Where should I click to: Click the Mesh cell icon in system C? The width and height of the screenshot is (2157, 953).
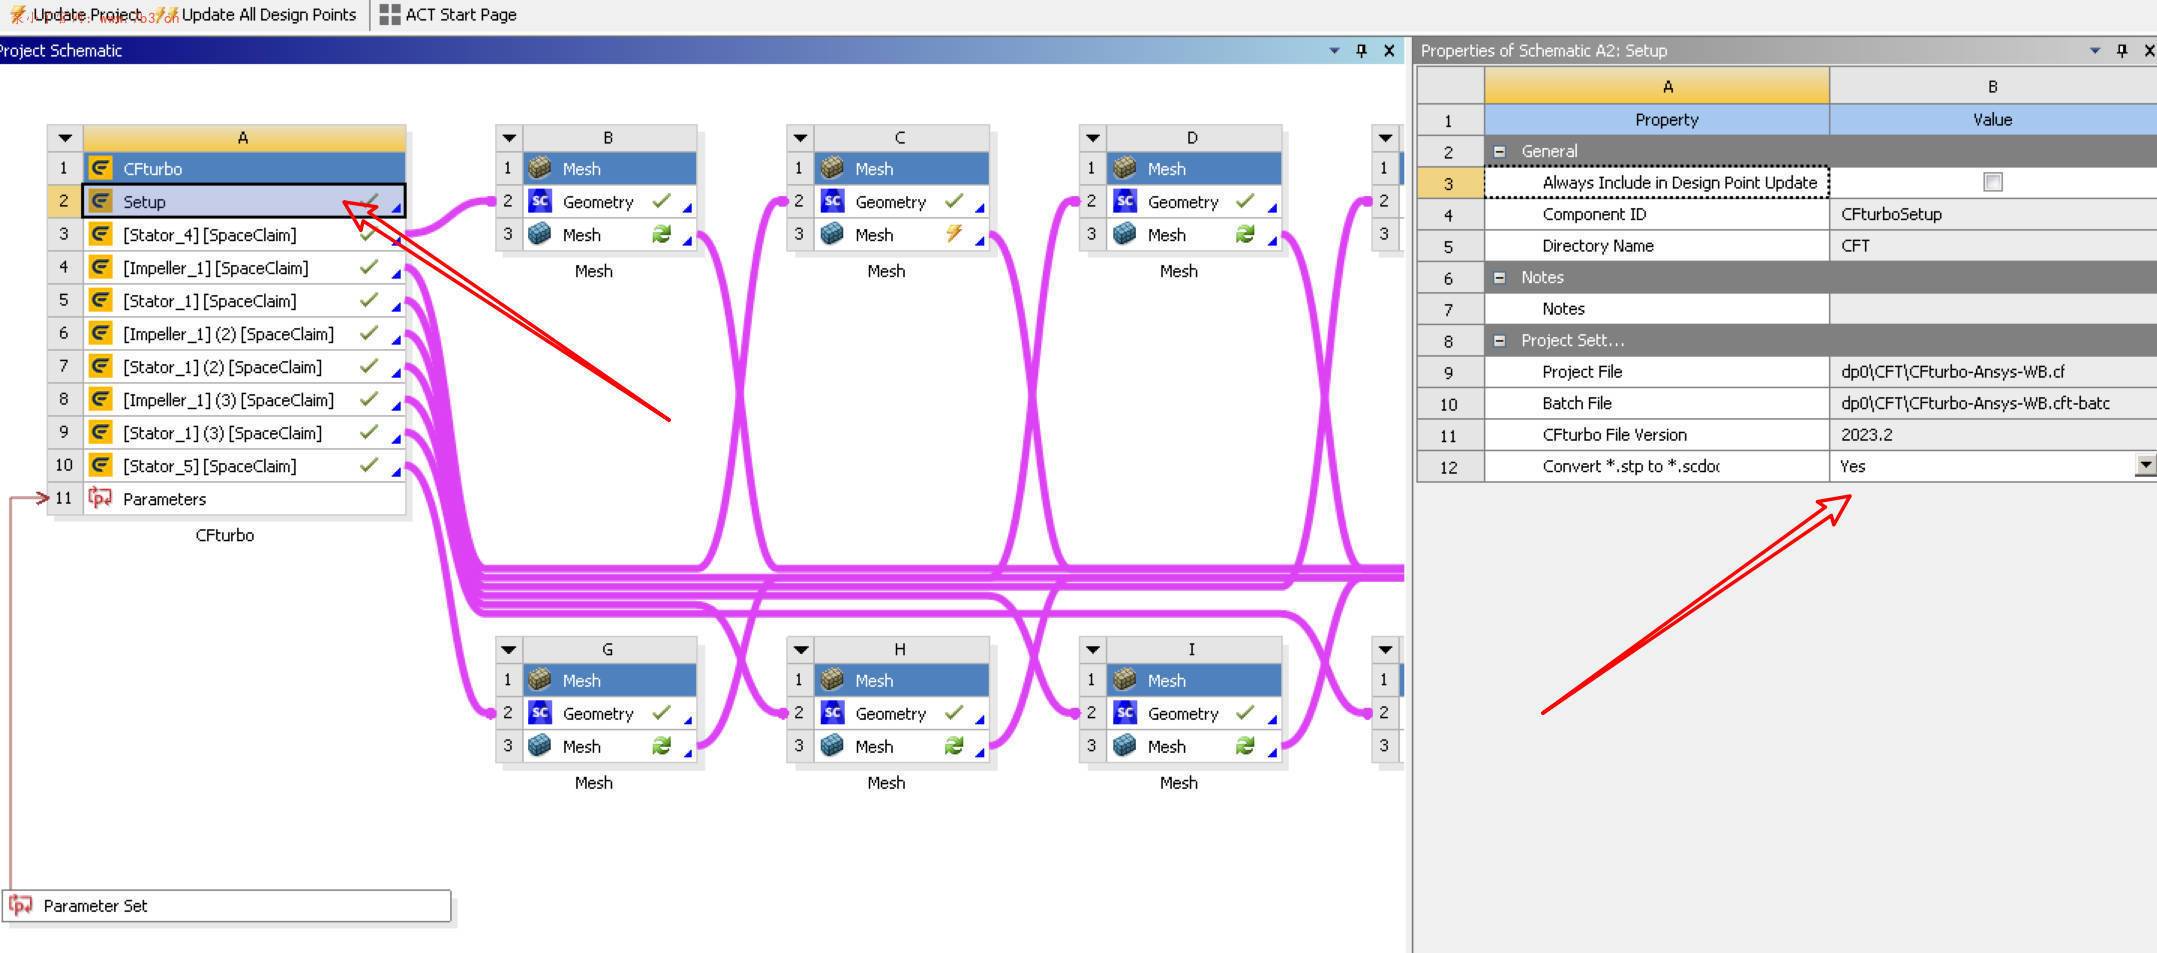(832, 235)
